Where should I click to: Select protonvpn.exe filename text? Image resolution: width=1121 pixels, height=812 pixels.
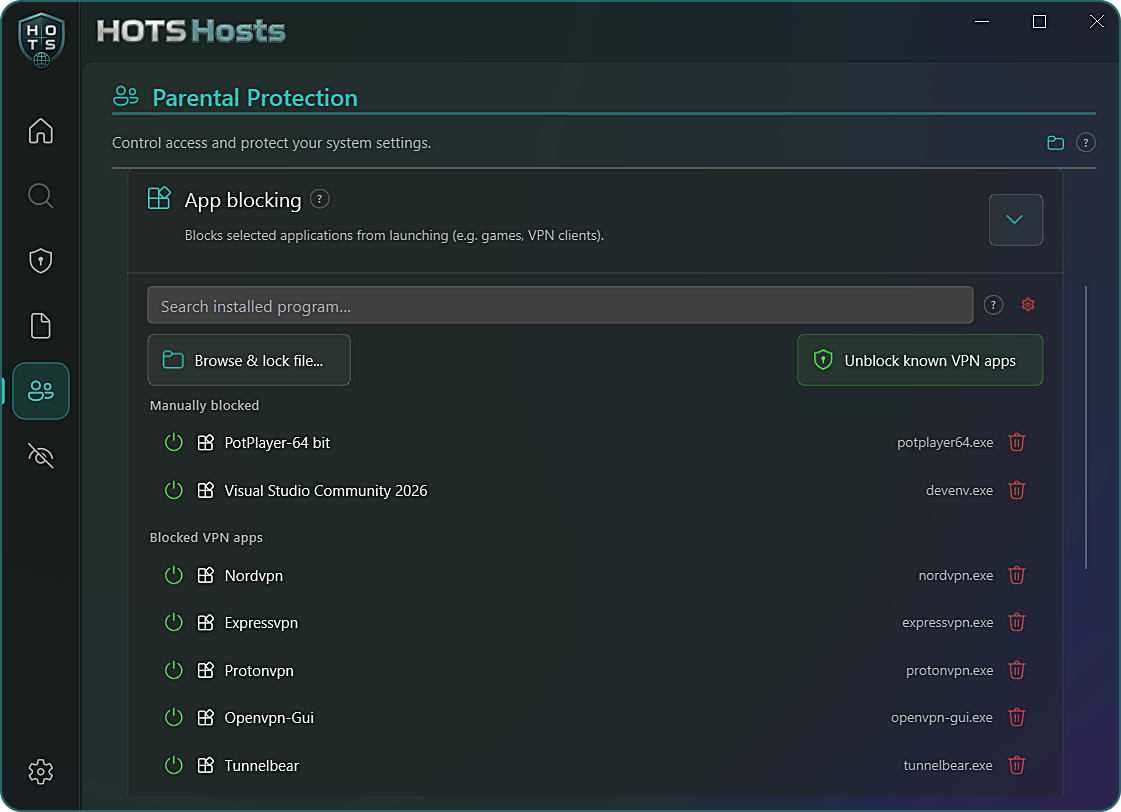[x=949, y=670]
